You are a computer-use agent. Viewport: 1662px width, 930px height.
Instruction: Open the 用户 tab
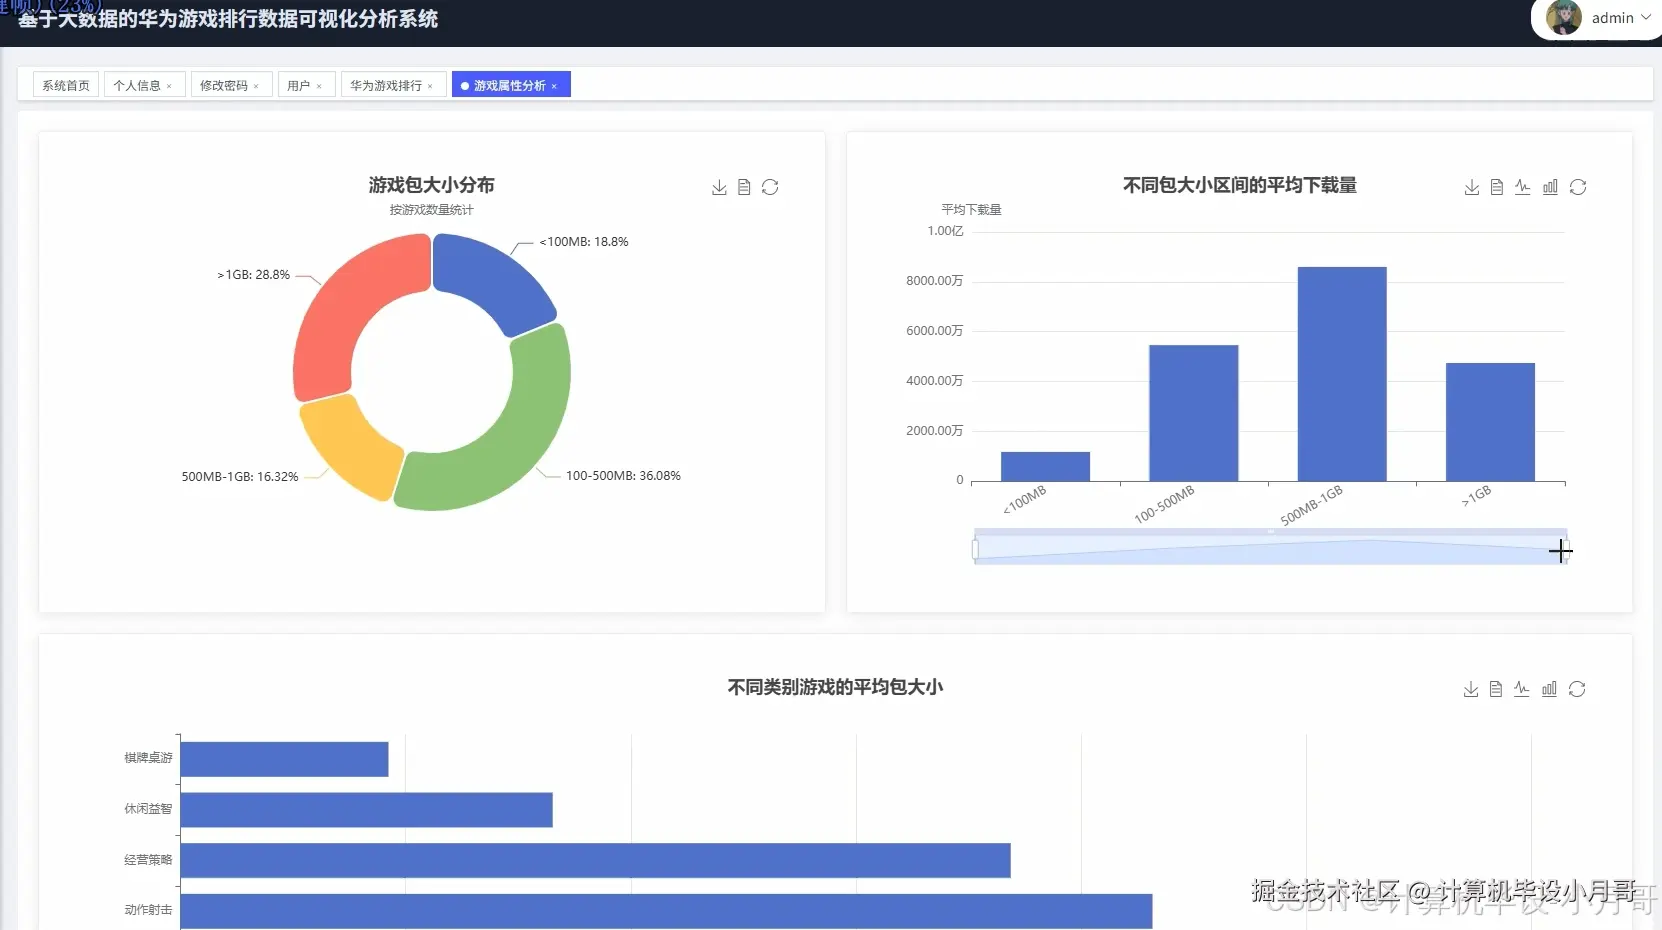pos(299,85)
